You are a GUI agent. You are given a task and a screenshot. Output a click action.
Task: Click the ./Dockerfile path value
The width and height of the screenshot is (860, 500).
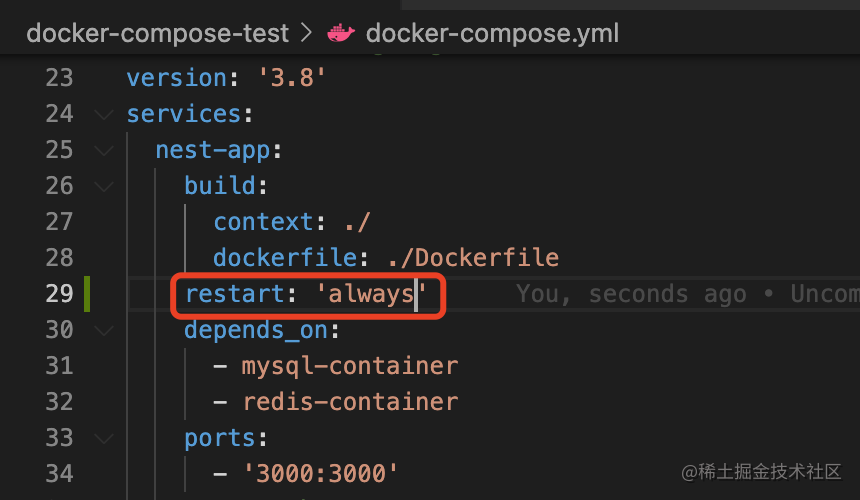(x=473, y=258)
